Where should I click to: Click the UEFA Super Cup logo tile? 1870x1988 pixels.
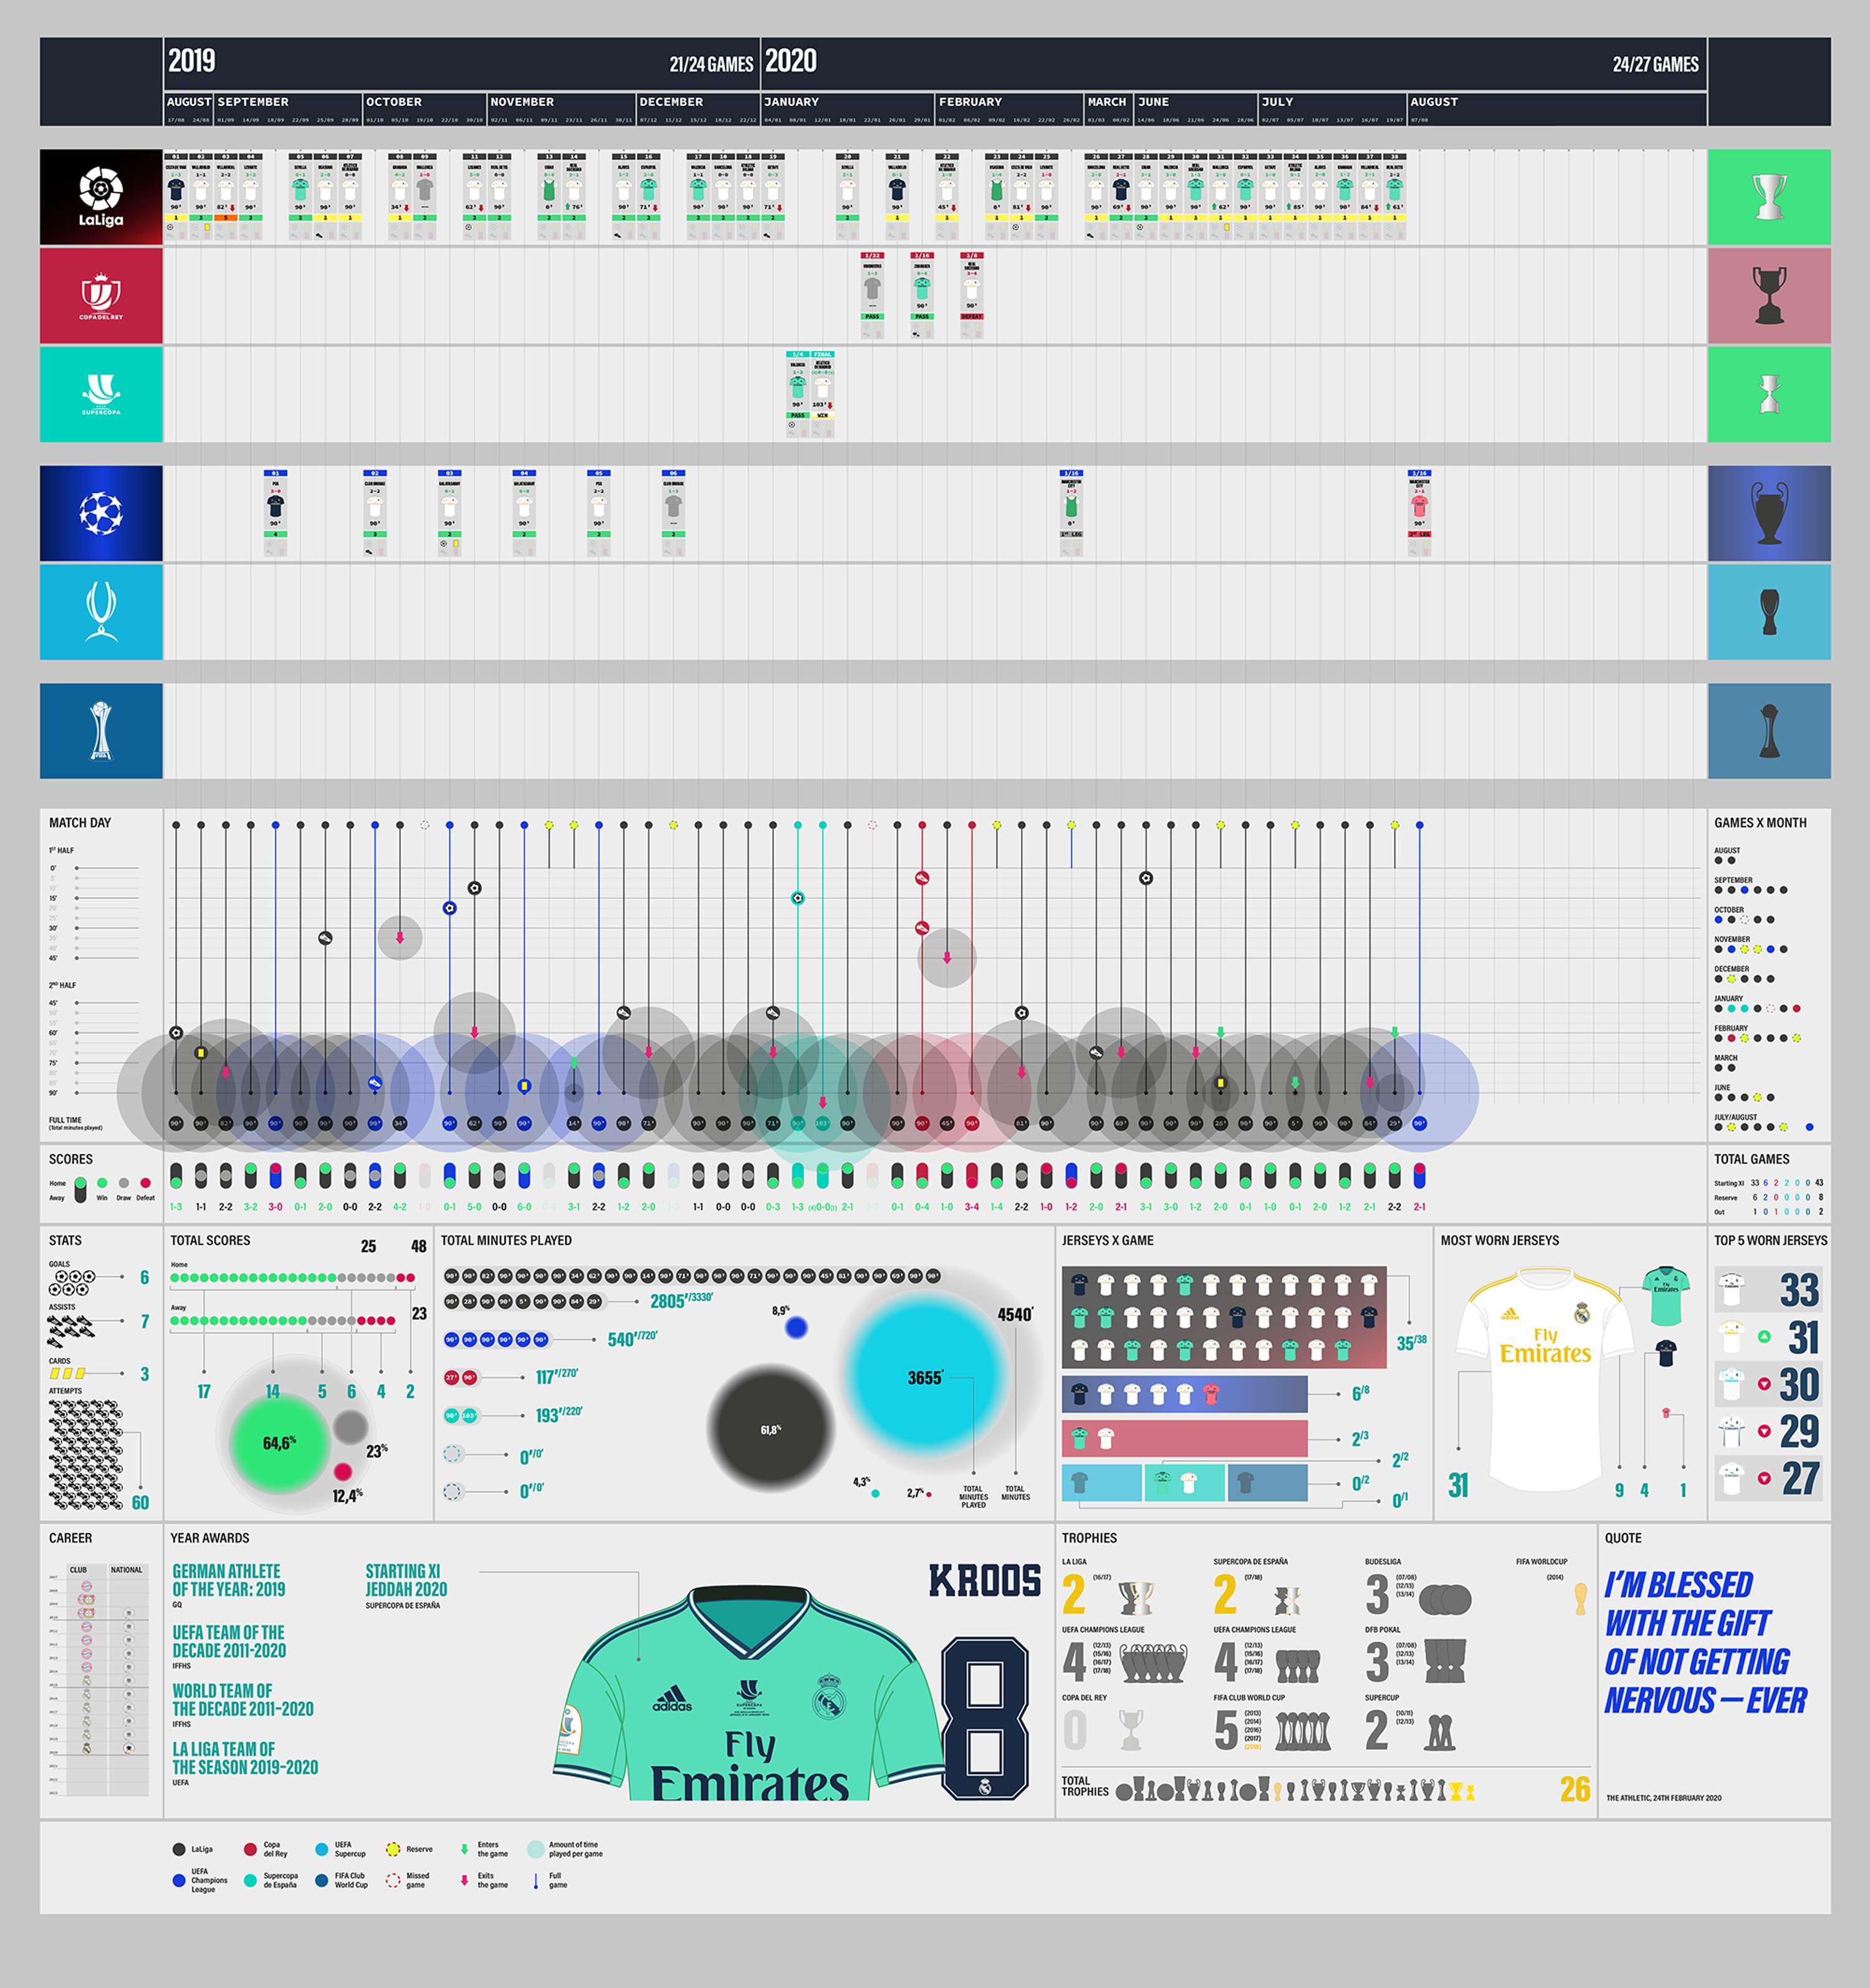pyautogui.click(x=101, y=612)
